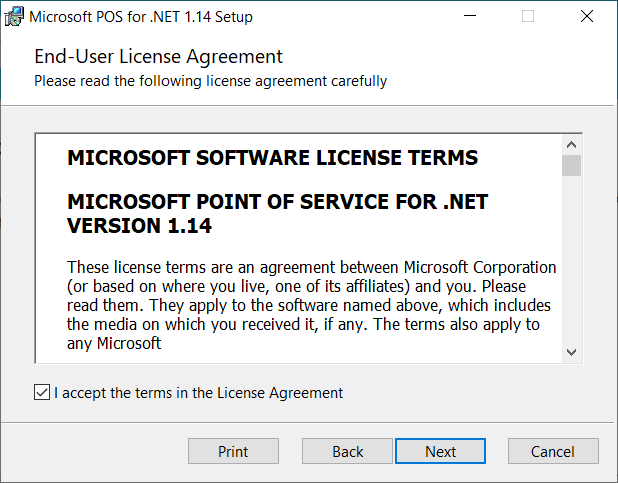Click the installer icon in the title bar

pyautogui.click(x=15, y=17)
